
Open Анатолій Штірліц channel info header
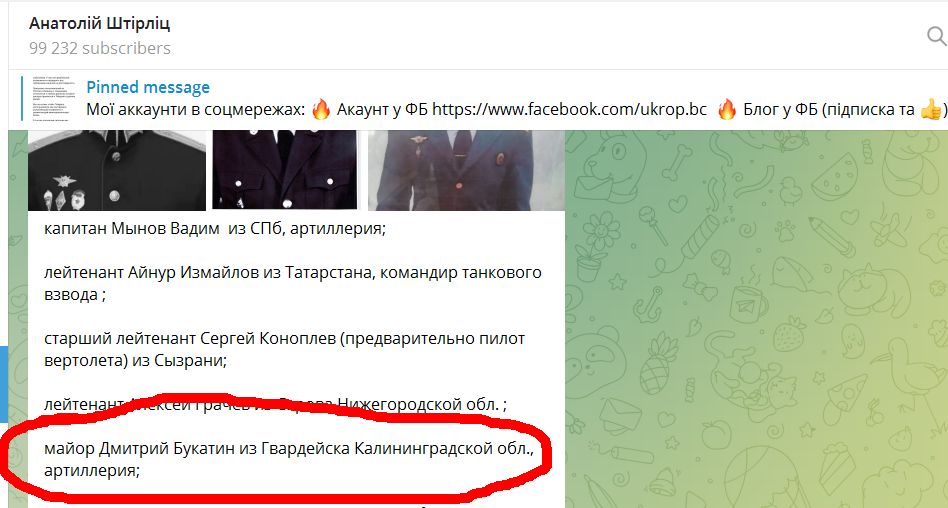point(100,24)
